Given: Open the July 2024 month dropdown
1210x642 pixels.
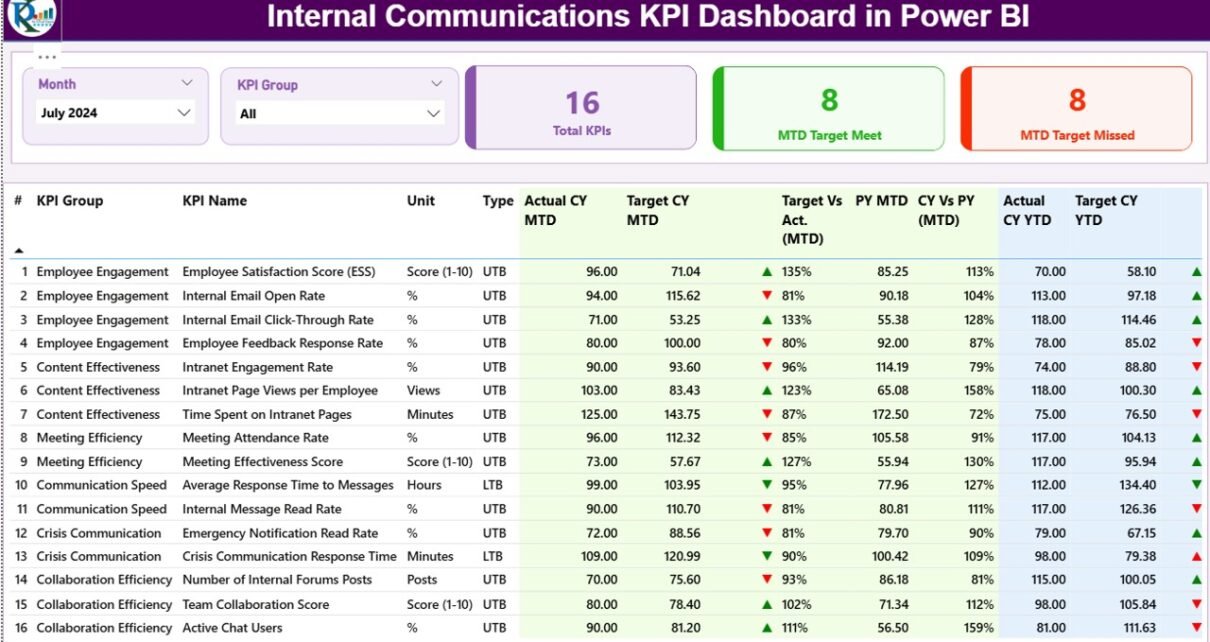Looking at the screenshot, I should (184, 113).
